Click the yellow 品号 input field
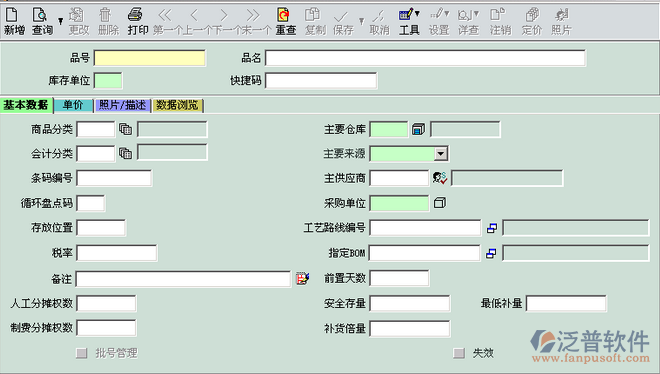660x374 pixels. (x=150, y=58)
